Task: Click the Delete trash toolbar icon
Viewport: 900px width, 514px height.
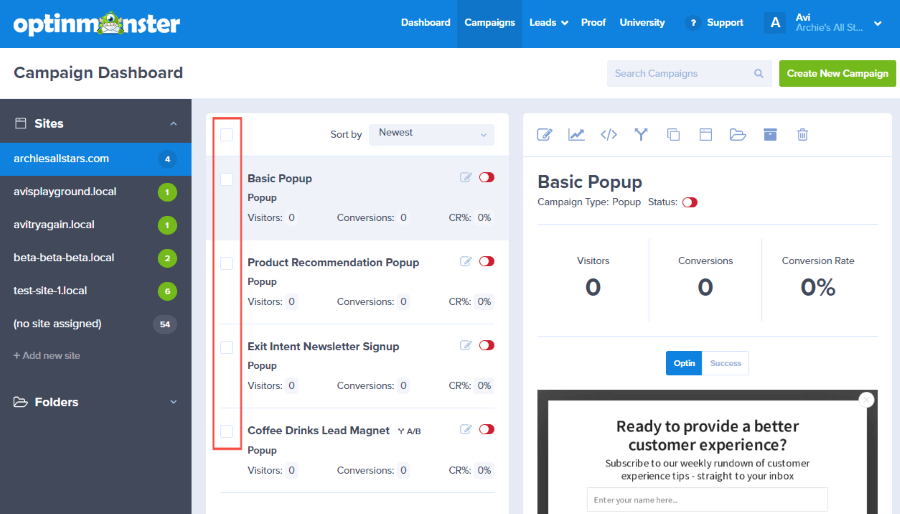Action: 802,135
